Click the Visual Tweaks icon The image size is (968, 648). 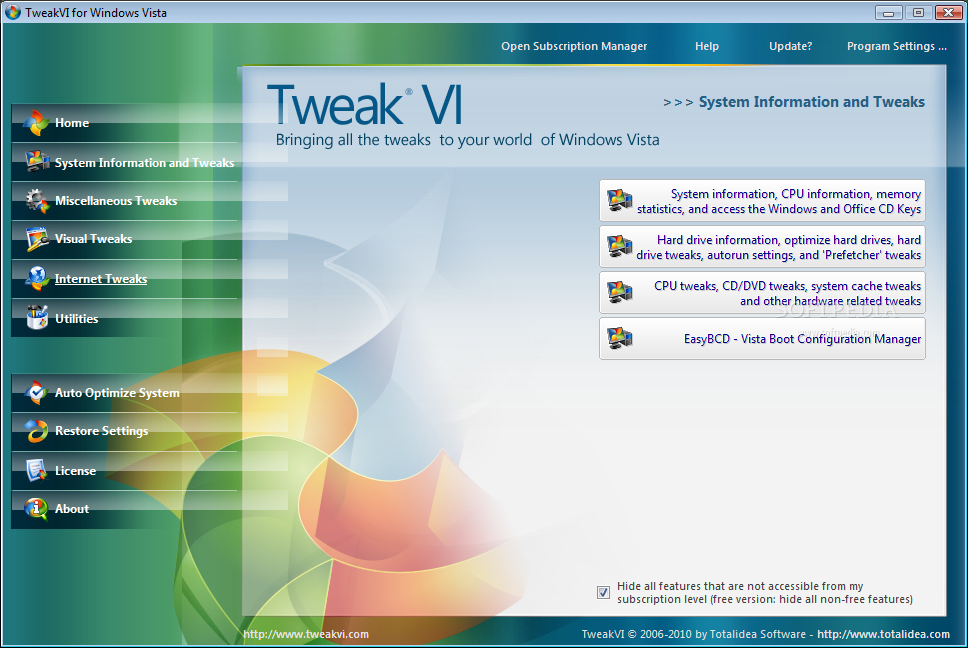37,239
